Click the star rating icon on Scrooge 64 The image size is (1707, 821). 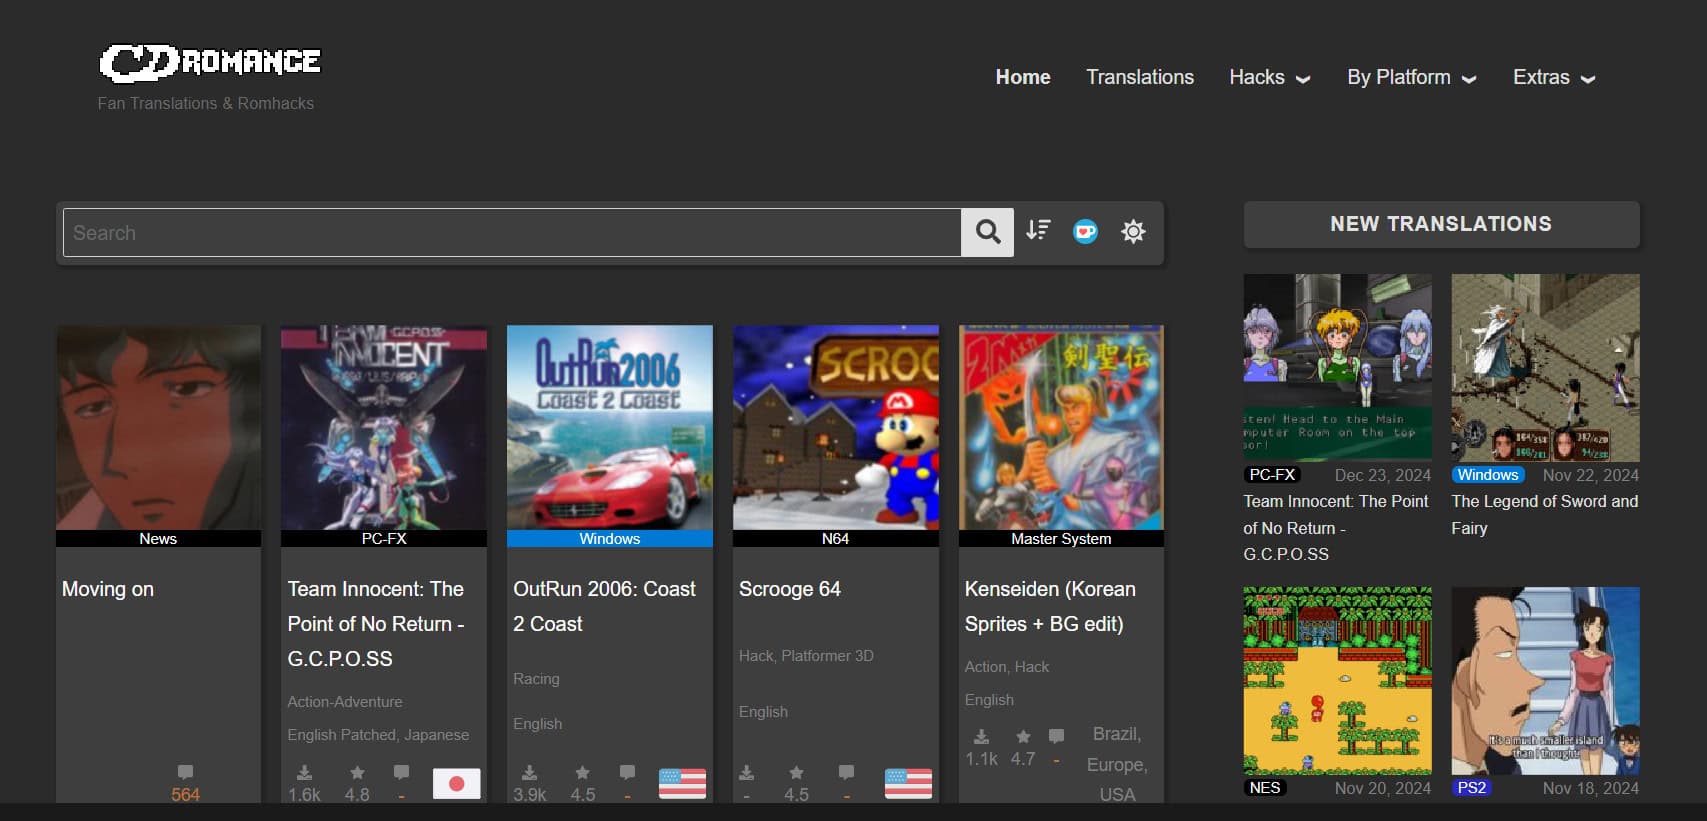(x=796, y=773)
